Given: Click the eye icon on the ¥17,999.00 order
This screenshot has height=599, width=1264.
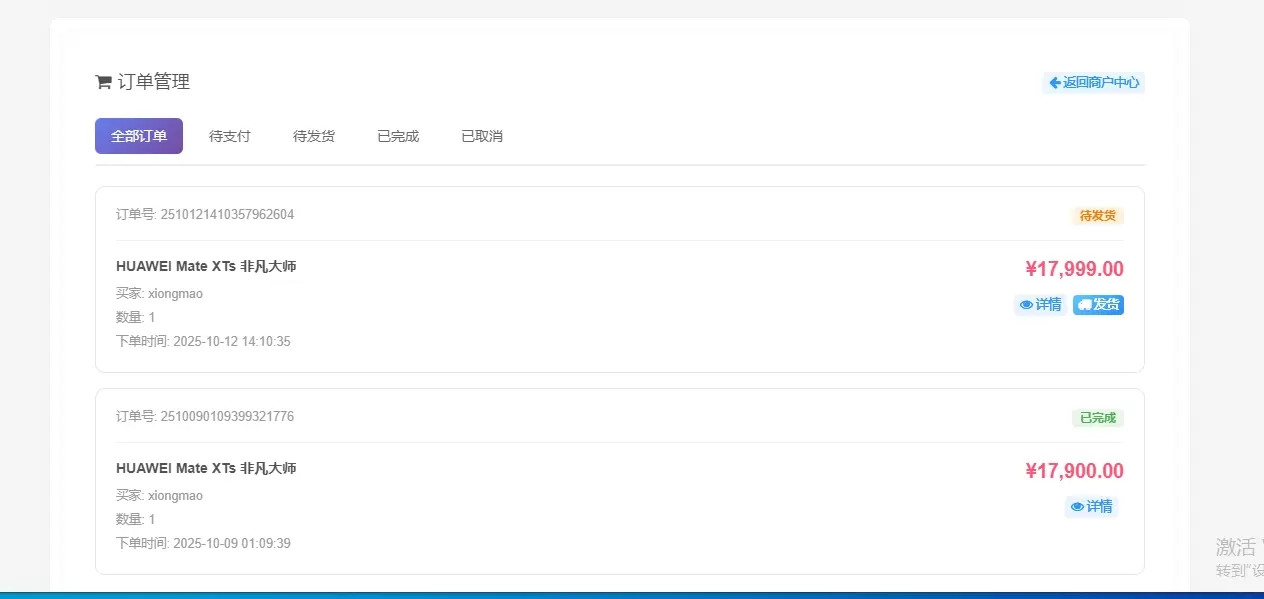Looking at the screenshot, I should pos(1026,305).
